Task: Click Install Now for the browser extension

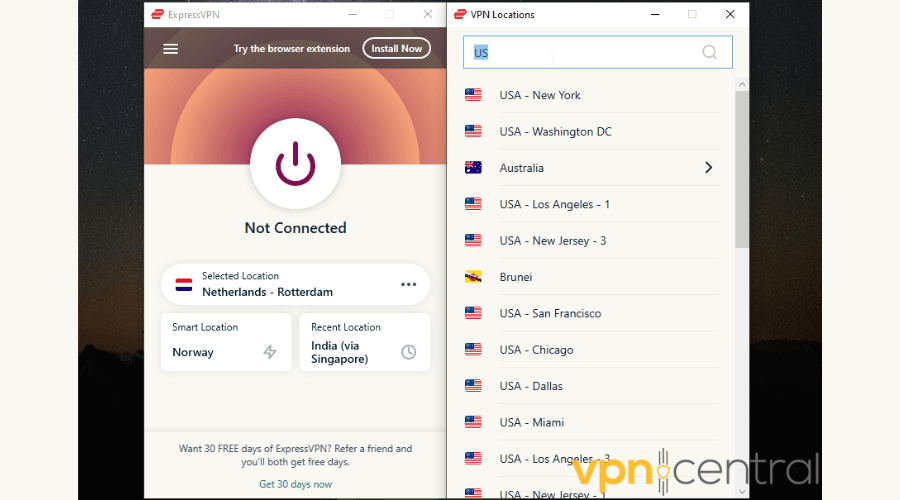Action: 397,49
